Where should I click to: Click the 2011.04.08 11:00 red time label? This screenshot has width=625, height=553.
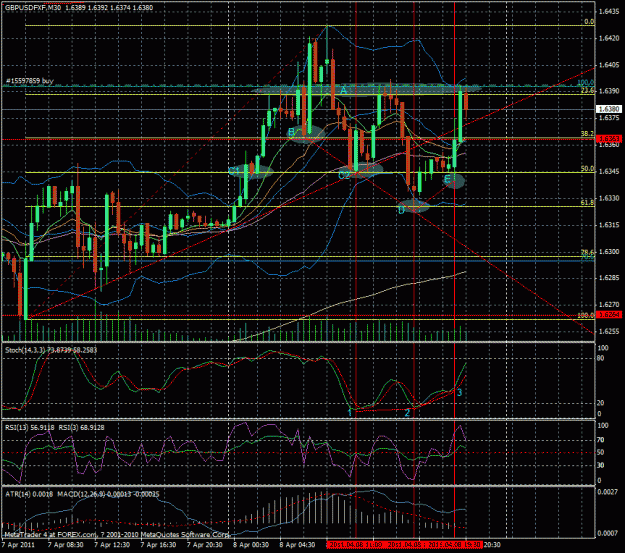click(356, 545)
